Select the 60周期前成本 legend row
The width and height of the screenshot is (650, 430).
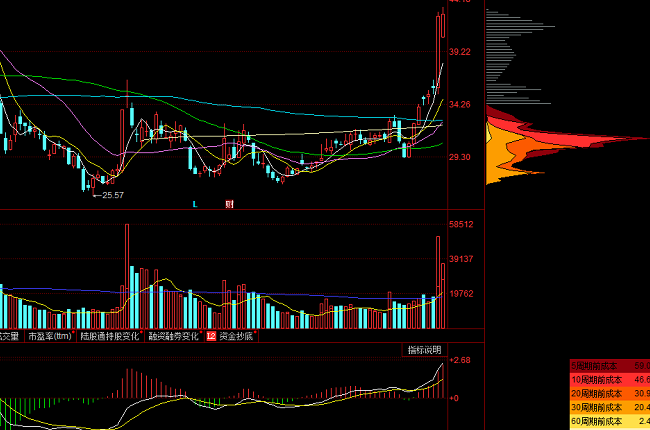click(x=610, y=421)
